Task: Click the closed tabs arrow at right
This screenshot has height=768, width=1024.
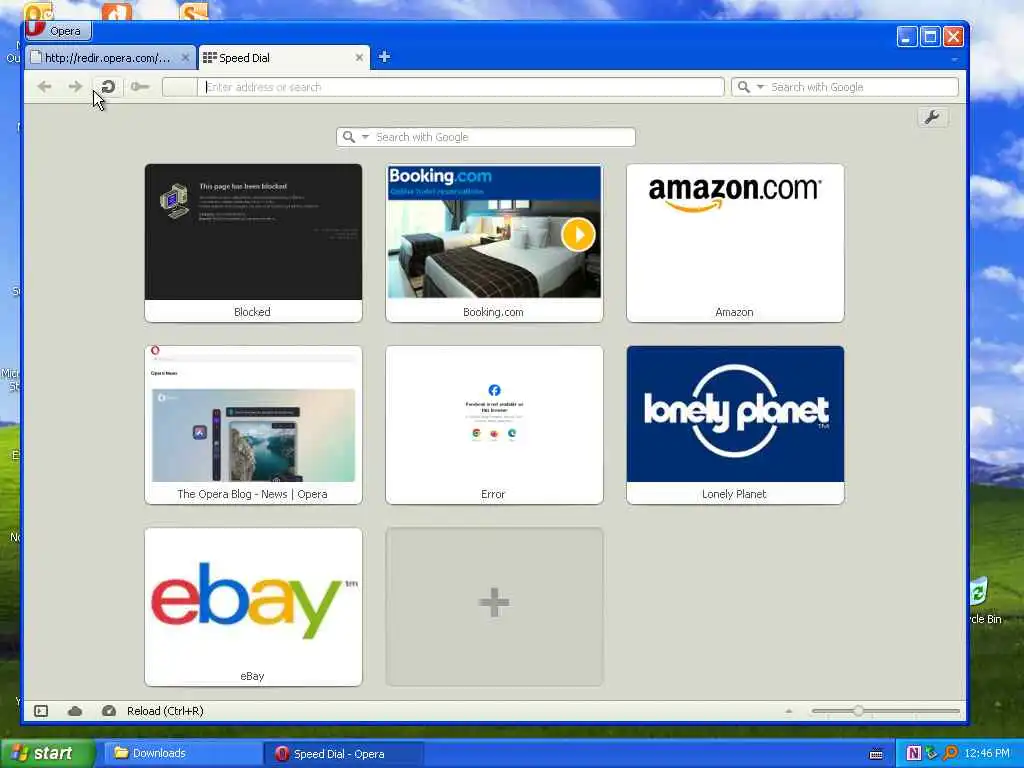Action: click(x=954, y=59)
